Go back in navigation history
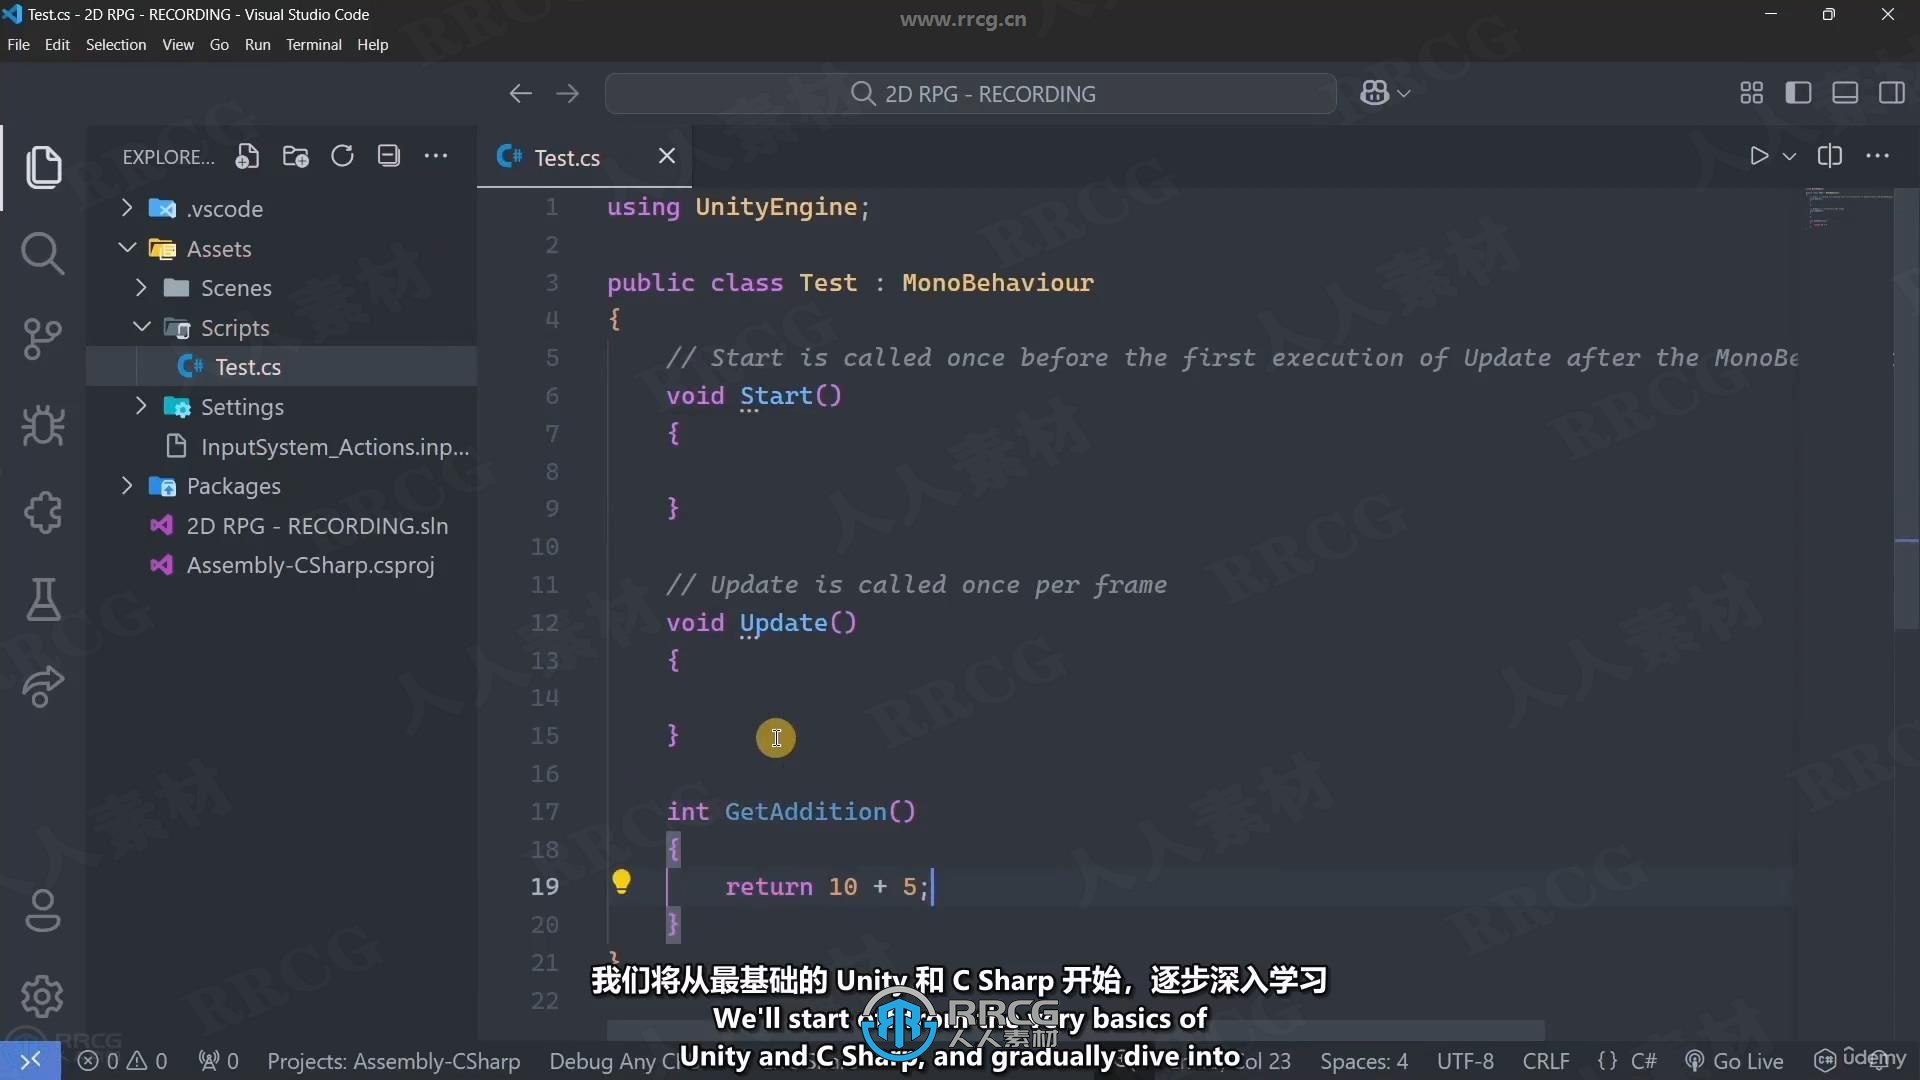 tap(520, 93)
